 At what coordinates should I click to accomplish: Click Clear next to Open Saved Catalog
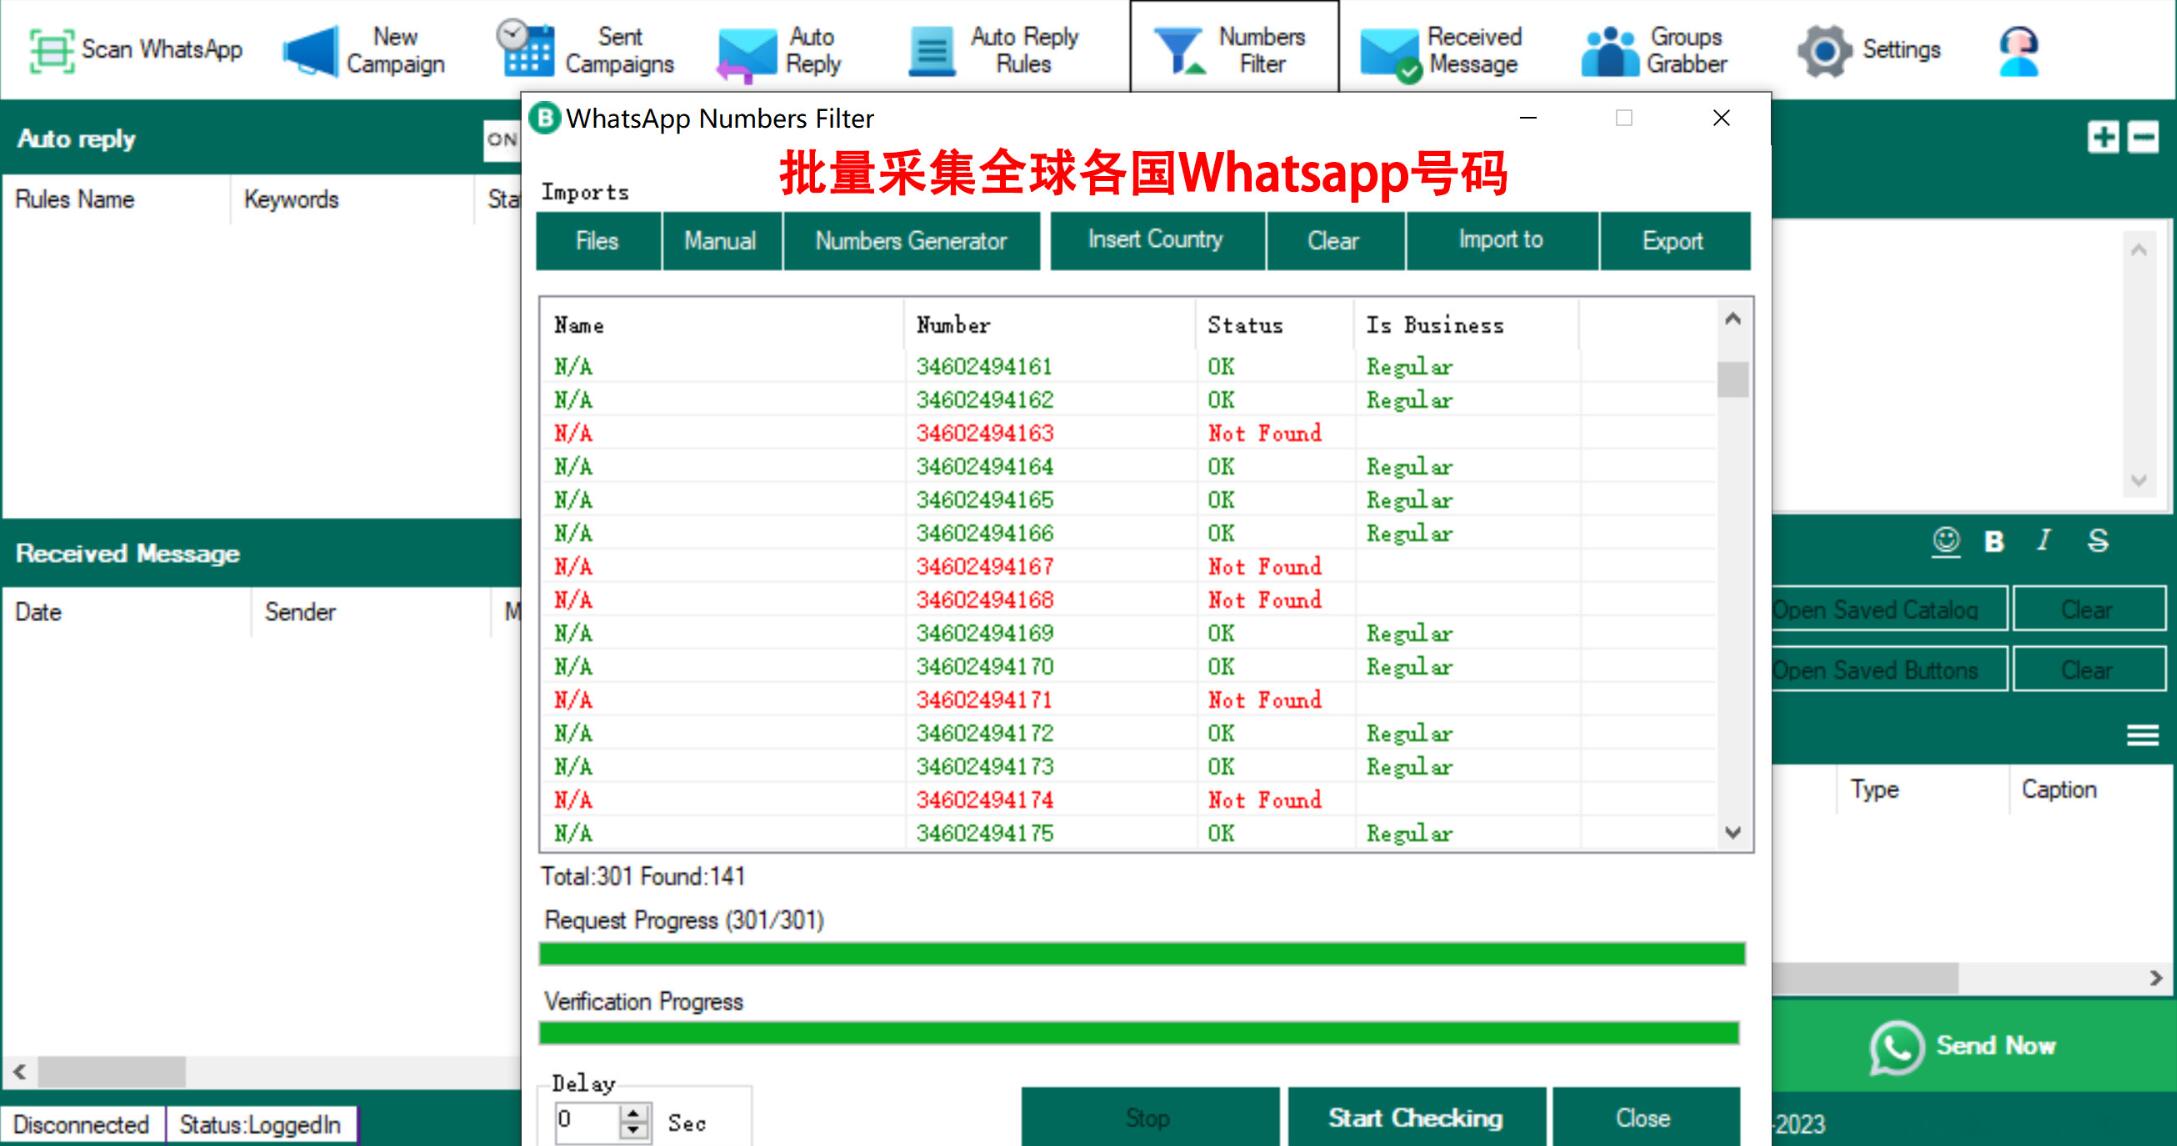coord(2088,610)
